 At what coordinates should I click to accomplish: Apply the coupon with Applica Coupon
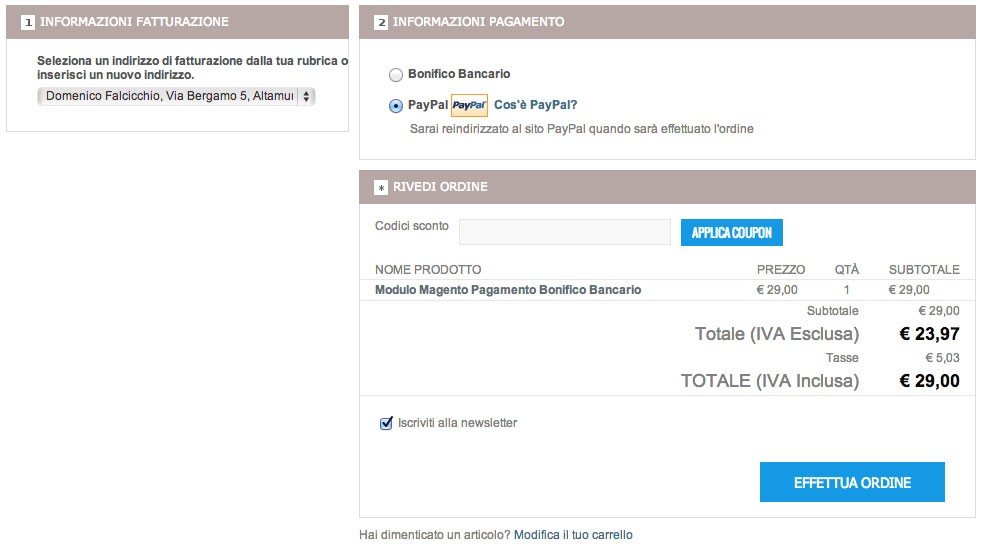[x=732, y=232]
